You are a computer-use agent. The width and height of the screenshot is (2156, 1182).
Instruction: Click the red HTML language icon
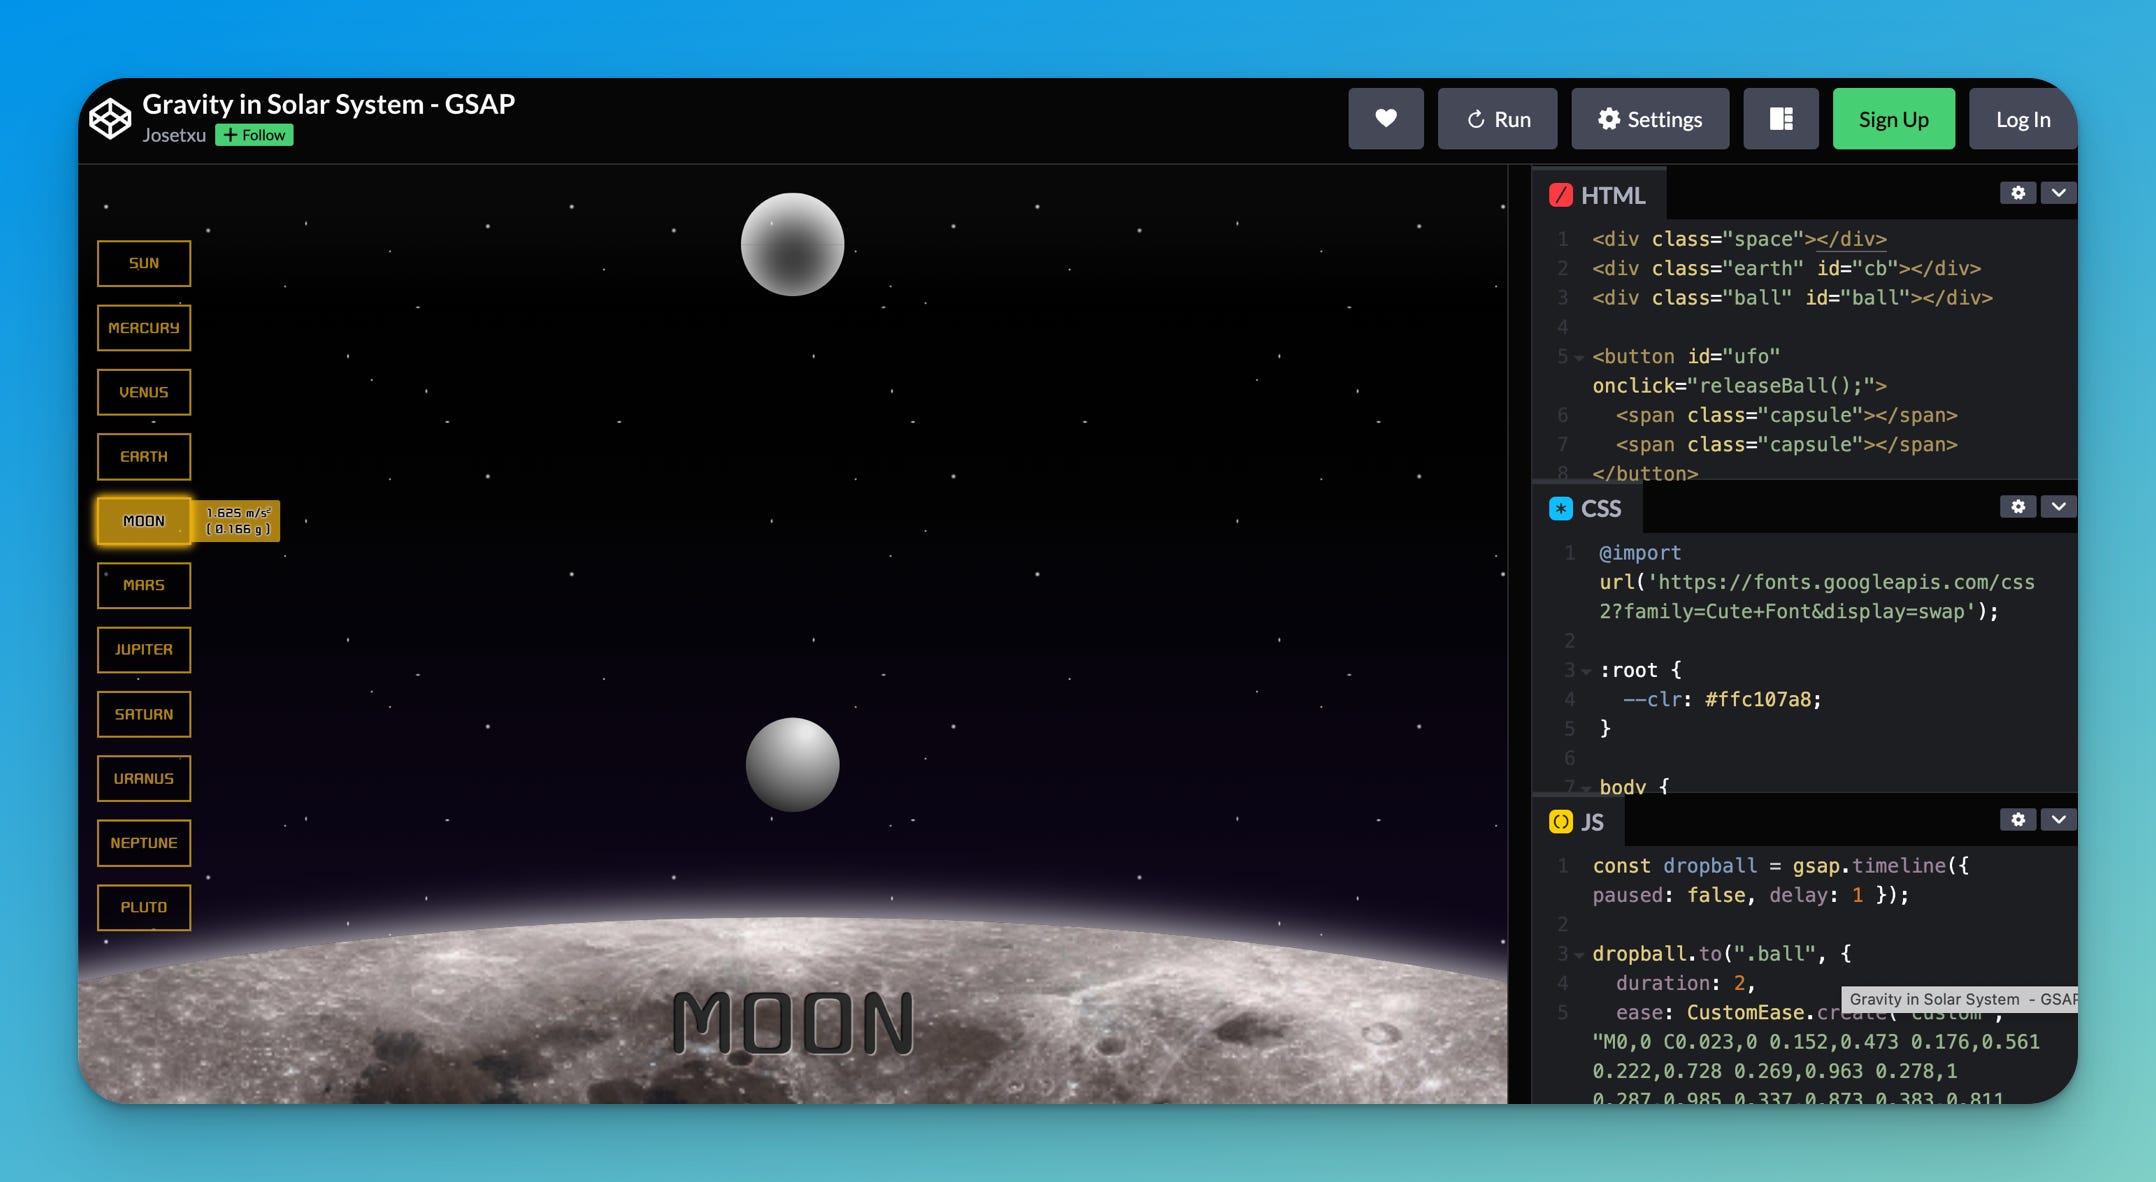click(1561, 195)
